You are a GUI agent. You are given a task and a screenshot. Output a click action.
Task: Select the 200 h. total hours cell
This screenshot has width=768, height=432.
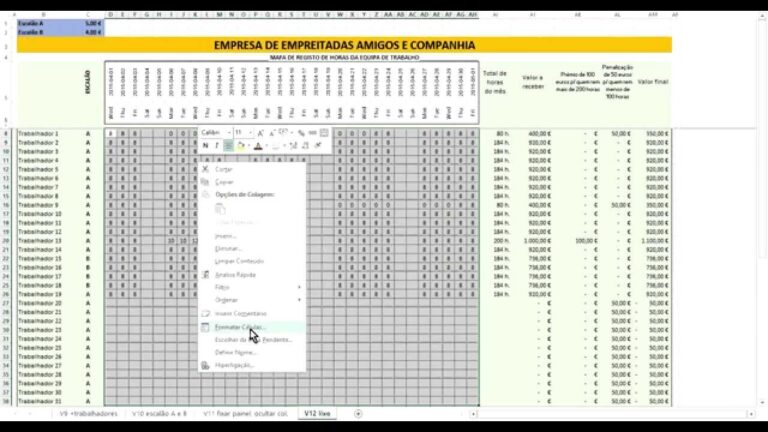click(495, 240)
